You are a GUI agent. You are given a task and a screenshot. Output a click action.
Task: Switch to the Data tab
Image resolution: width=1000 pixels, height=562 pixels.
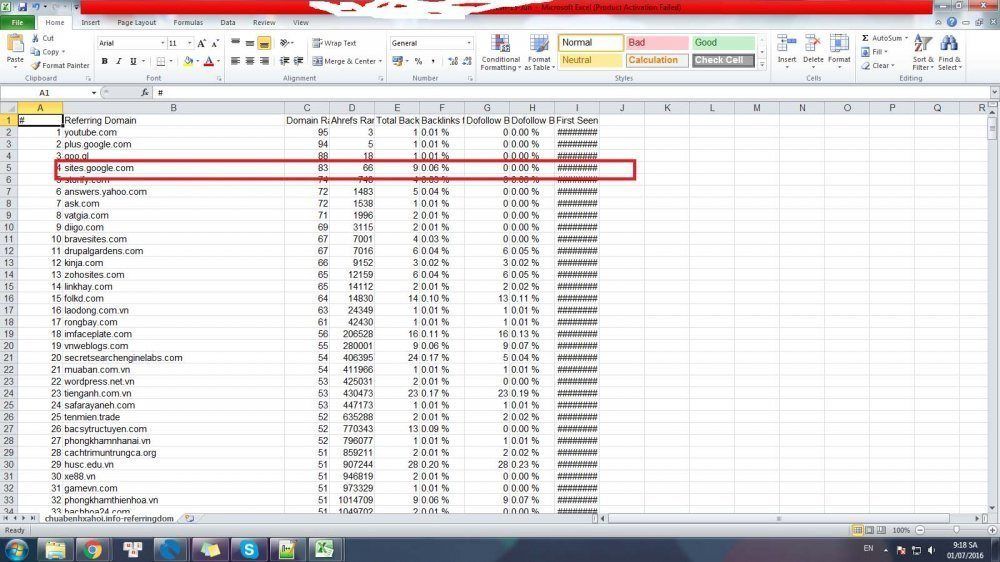pyautogui.click(x=228, y=22)
